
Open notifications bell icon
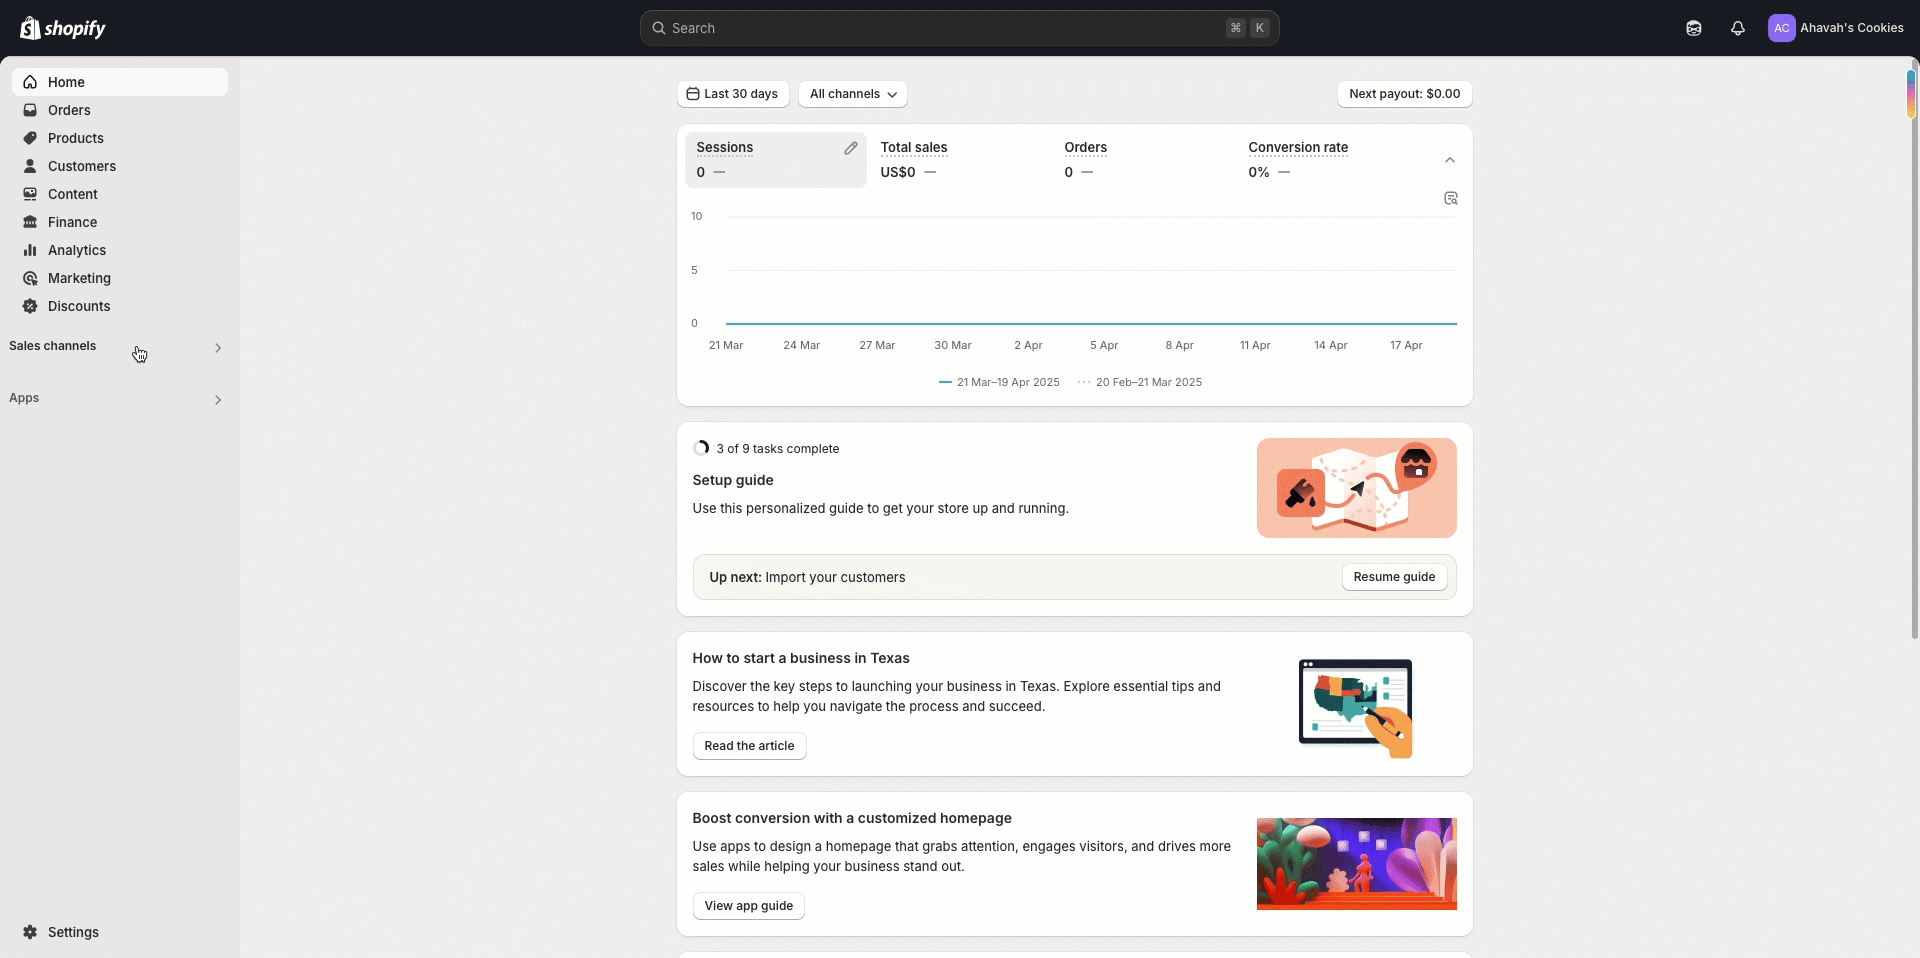point(1738,28)
